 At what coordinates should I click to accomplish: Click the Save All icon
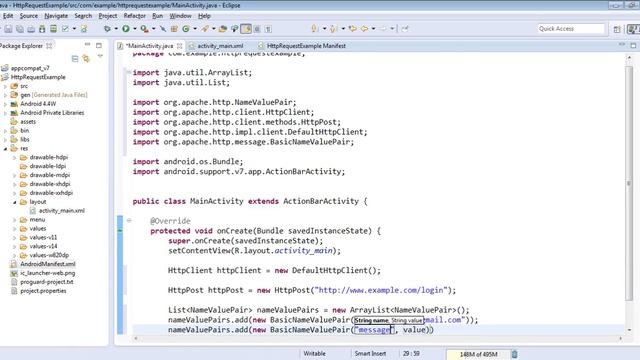pyautogui.click(x=20, y=29)
